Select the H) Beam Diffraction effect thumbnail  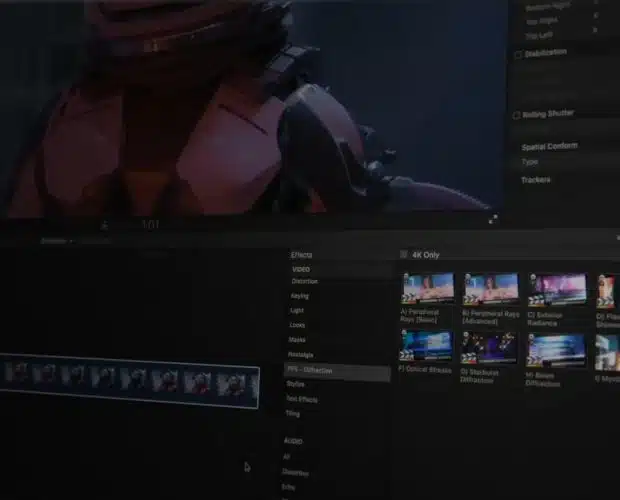[556, 351]
